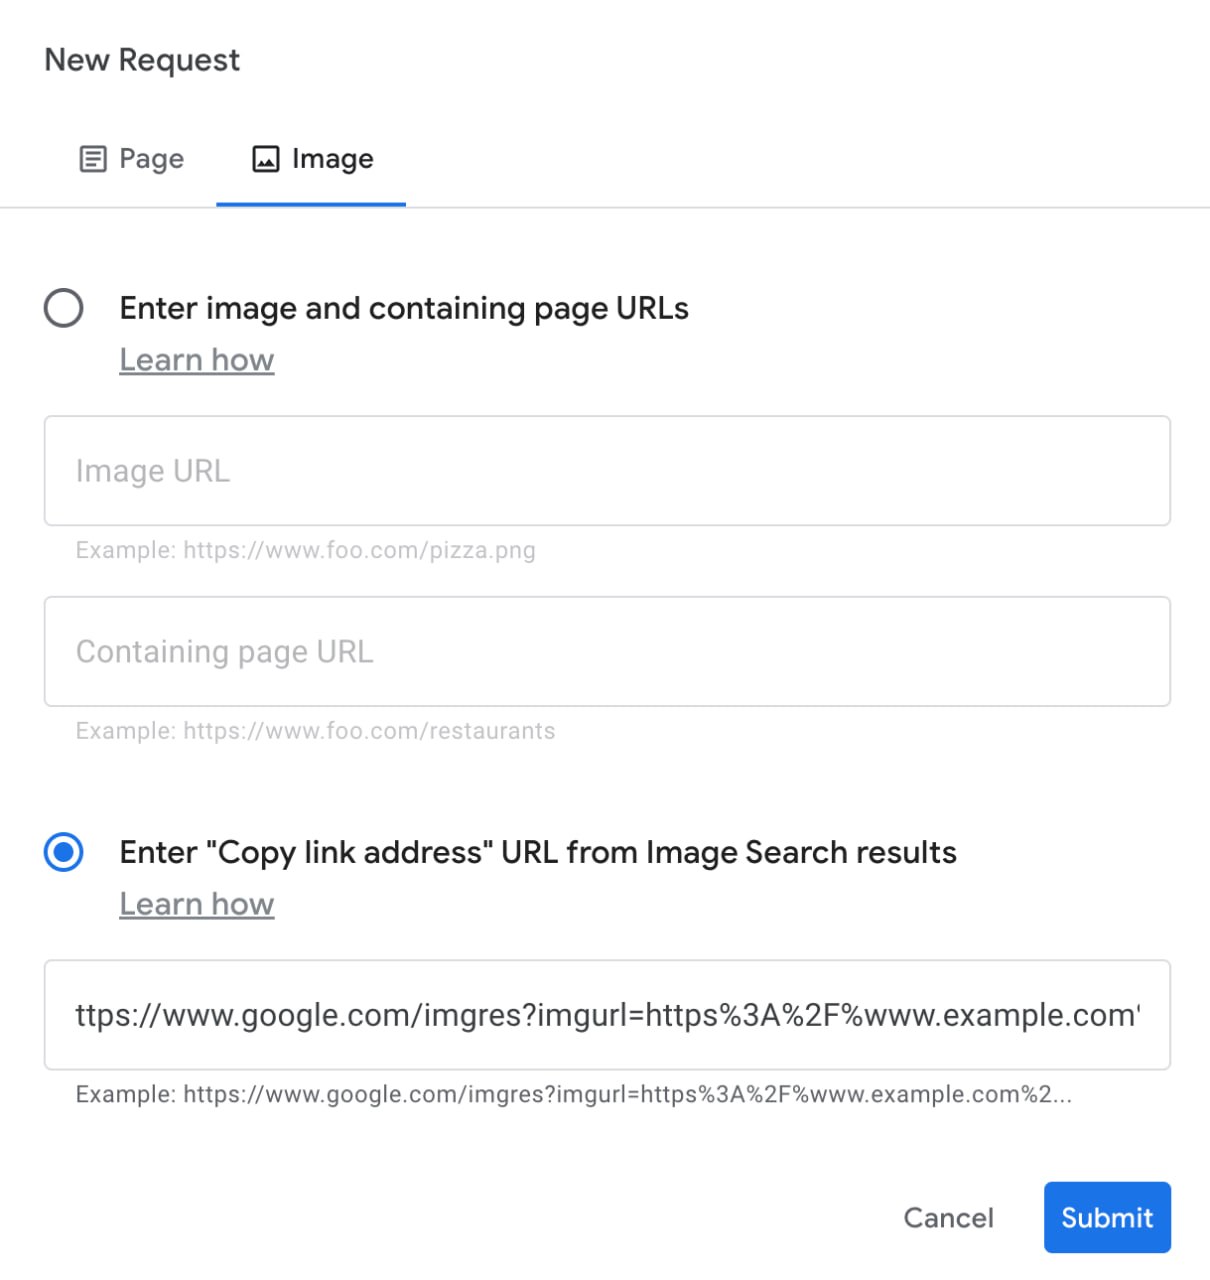This screenshot has height=1280, width=1210.
Task: Choose the 'Copy link address' radio button
Action: tap(63, 852)
